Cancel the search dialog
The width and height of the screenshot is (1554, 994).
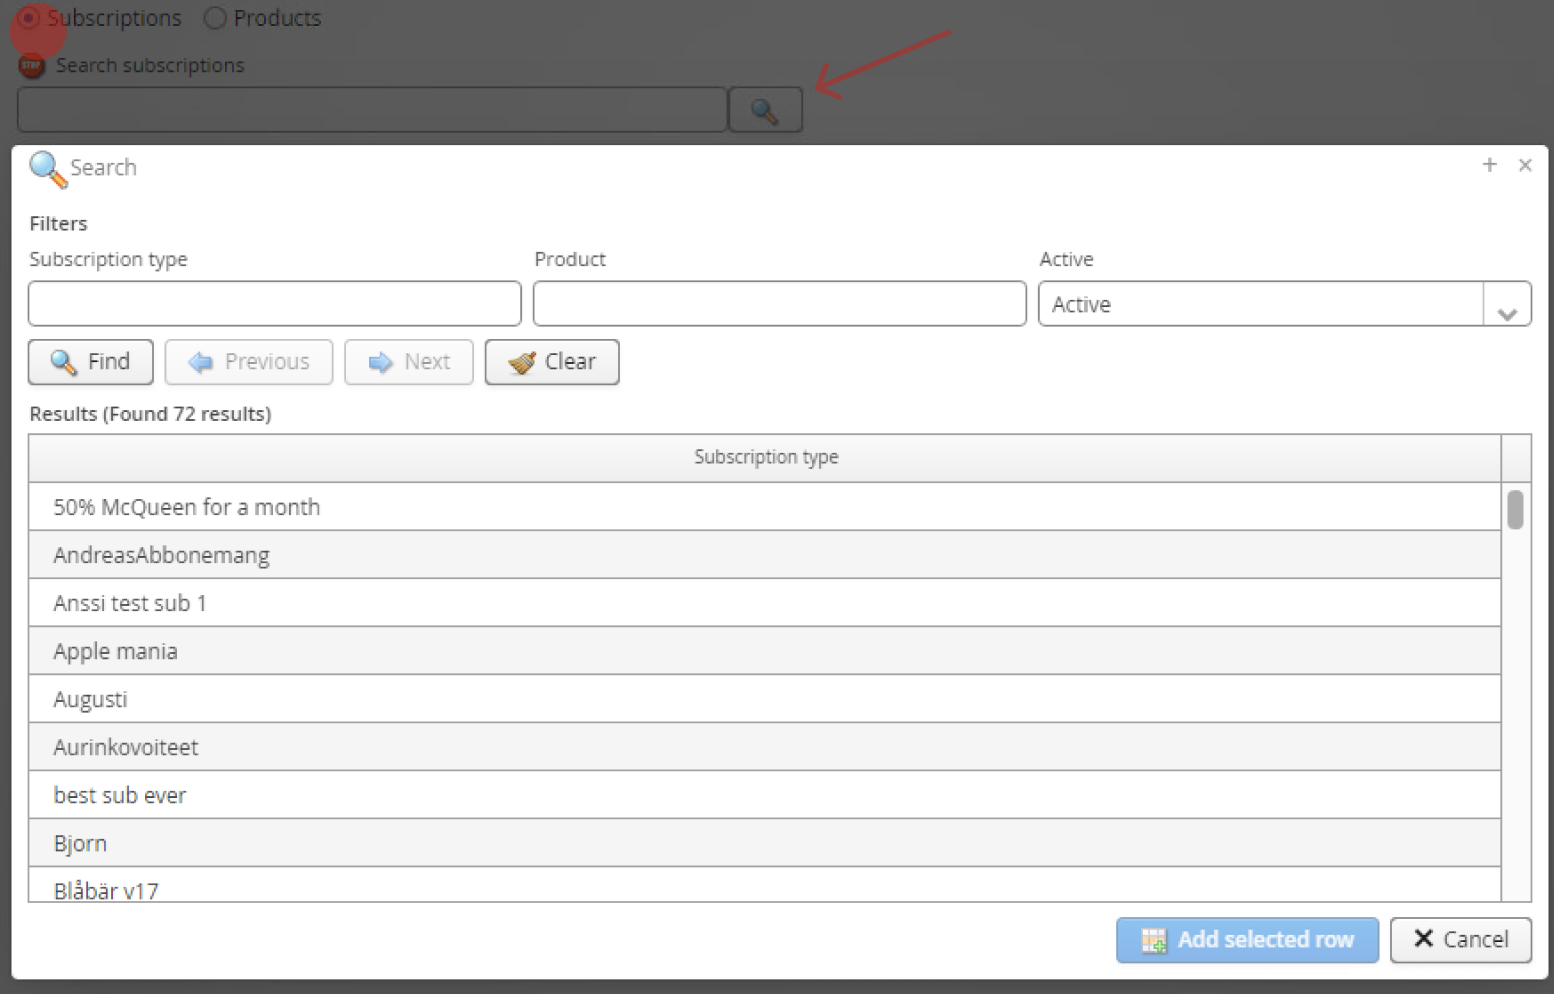pos(1460,940)
